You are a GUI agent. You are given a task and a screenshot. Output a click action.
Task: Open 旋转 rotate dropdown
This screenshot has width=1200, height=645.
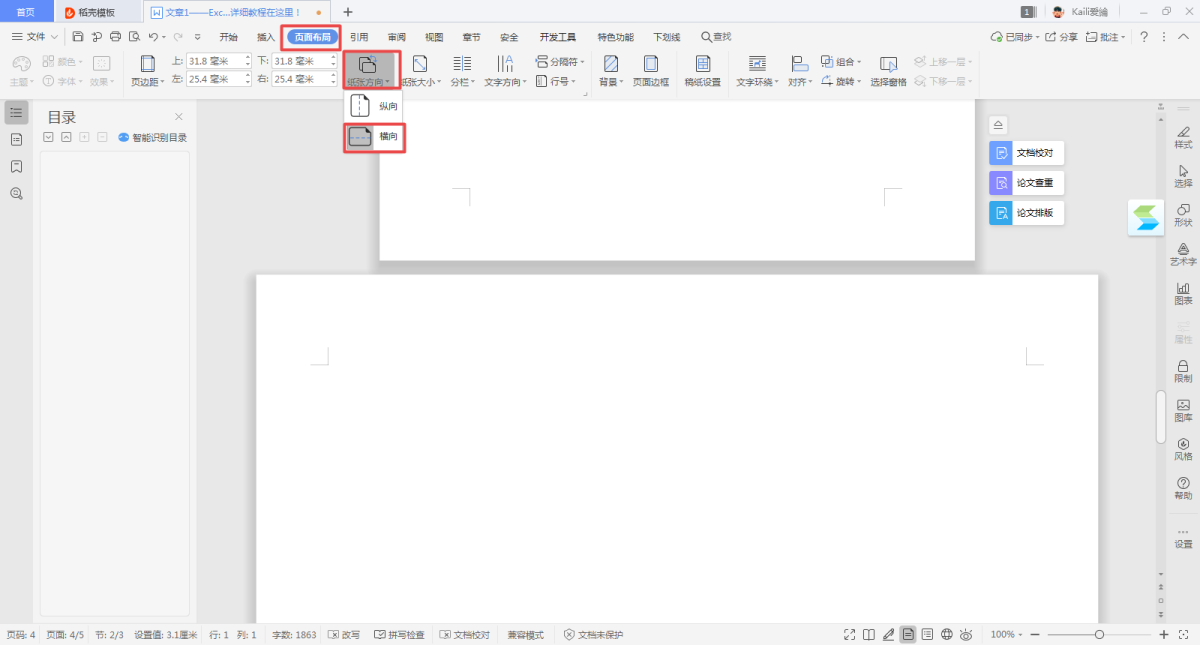coord(841,81)
